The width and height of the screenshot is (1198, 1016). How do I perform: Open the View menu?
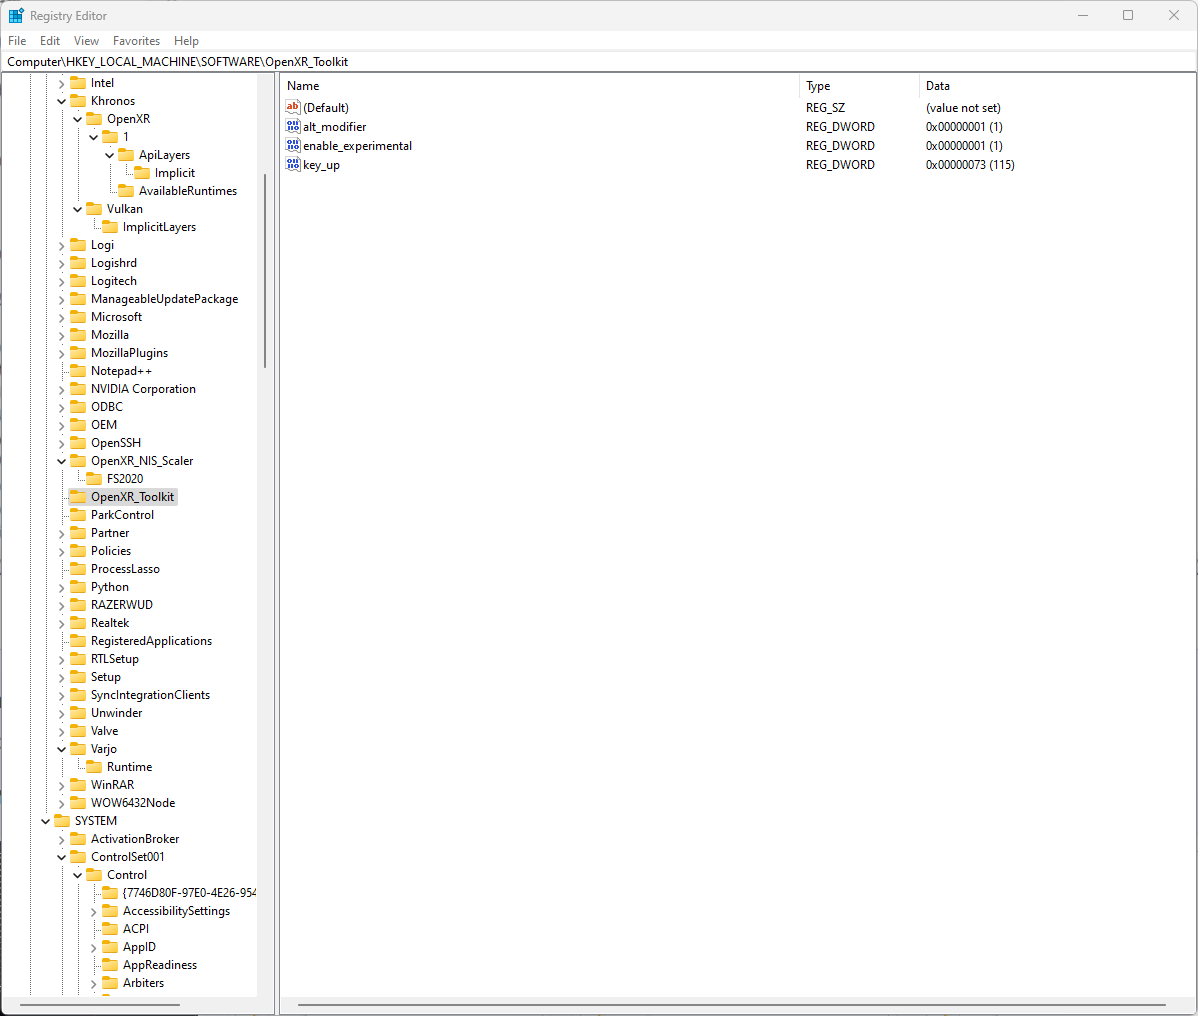point(86,40)
